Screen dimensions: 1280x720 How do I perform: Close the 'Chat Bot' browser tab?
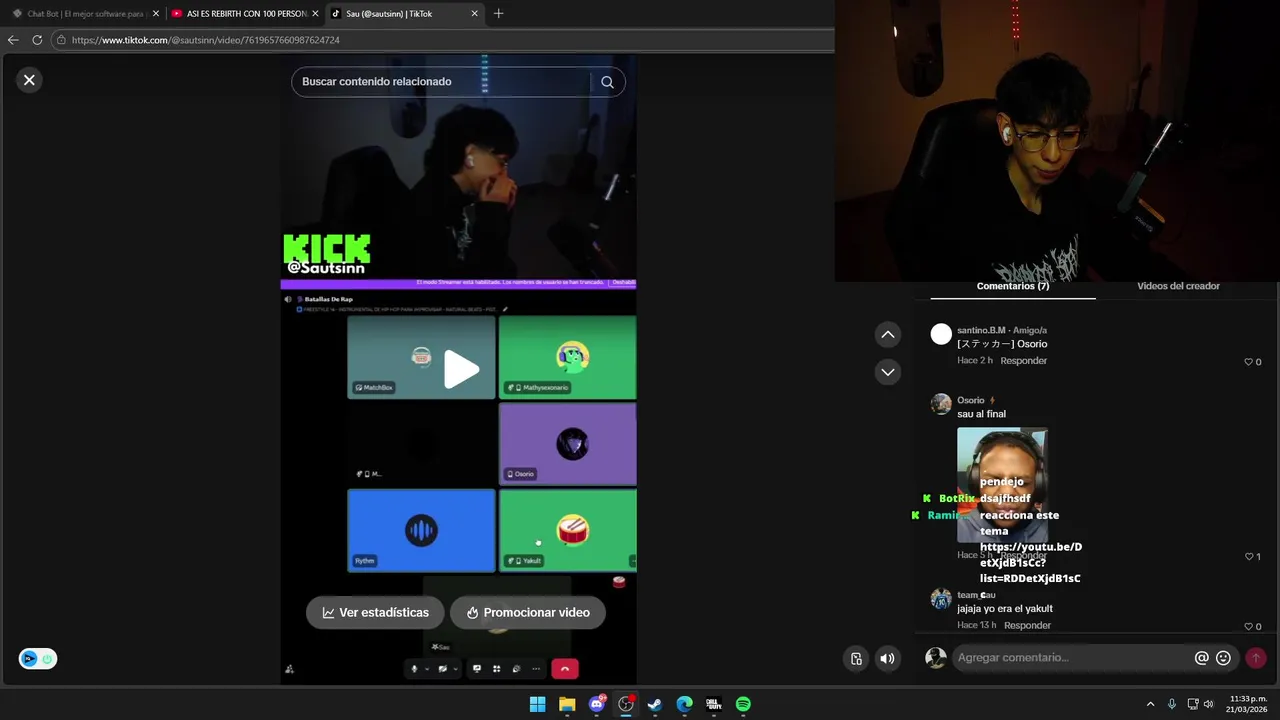tap(156, 14)
